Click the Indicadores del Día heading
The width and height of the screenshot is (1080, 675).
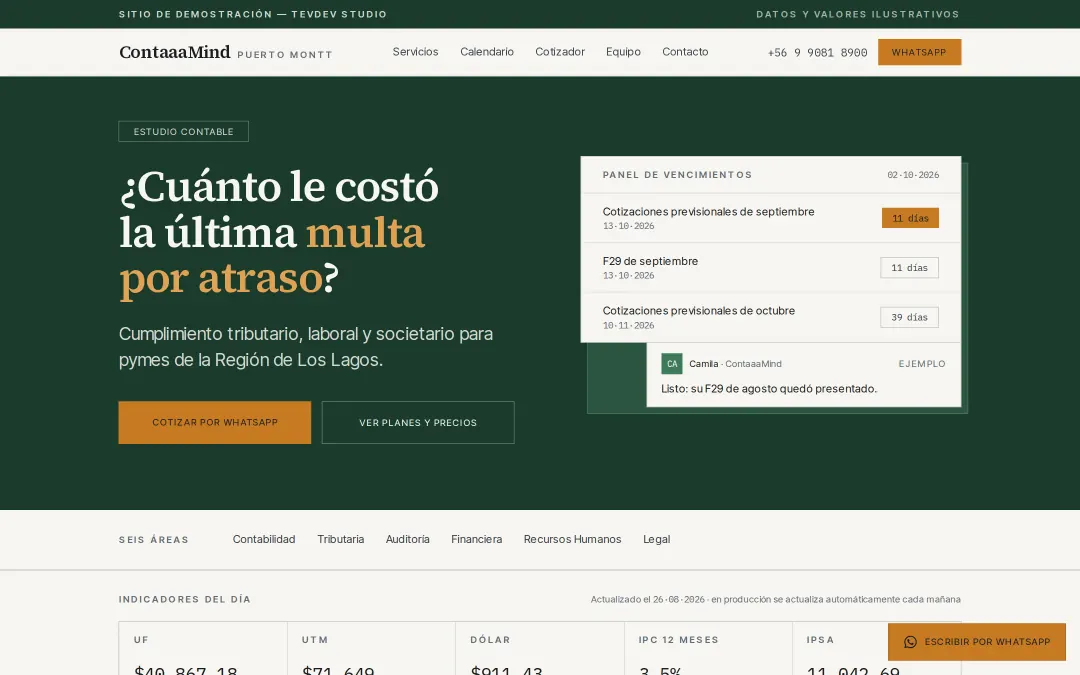pyautogui.click(x=185, y=599)
